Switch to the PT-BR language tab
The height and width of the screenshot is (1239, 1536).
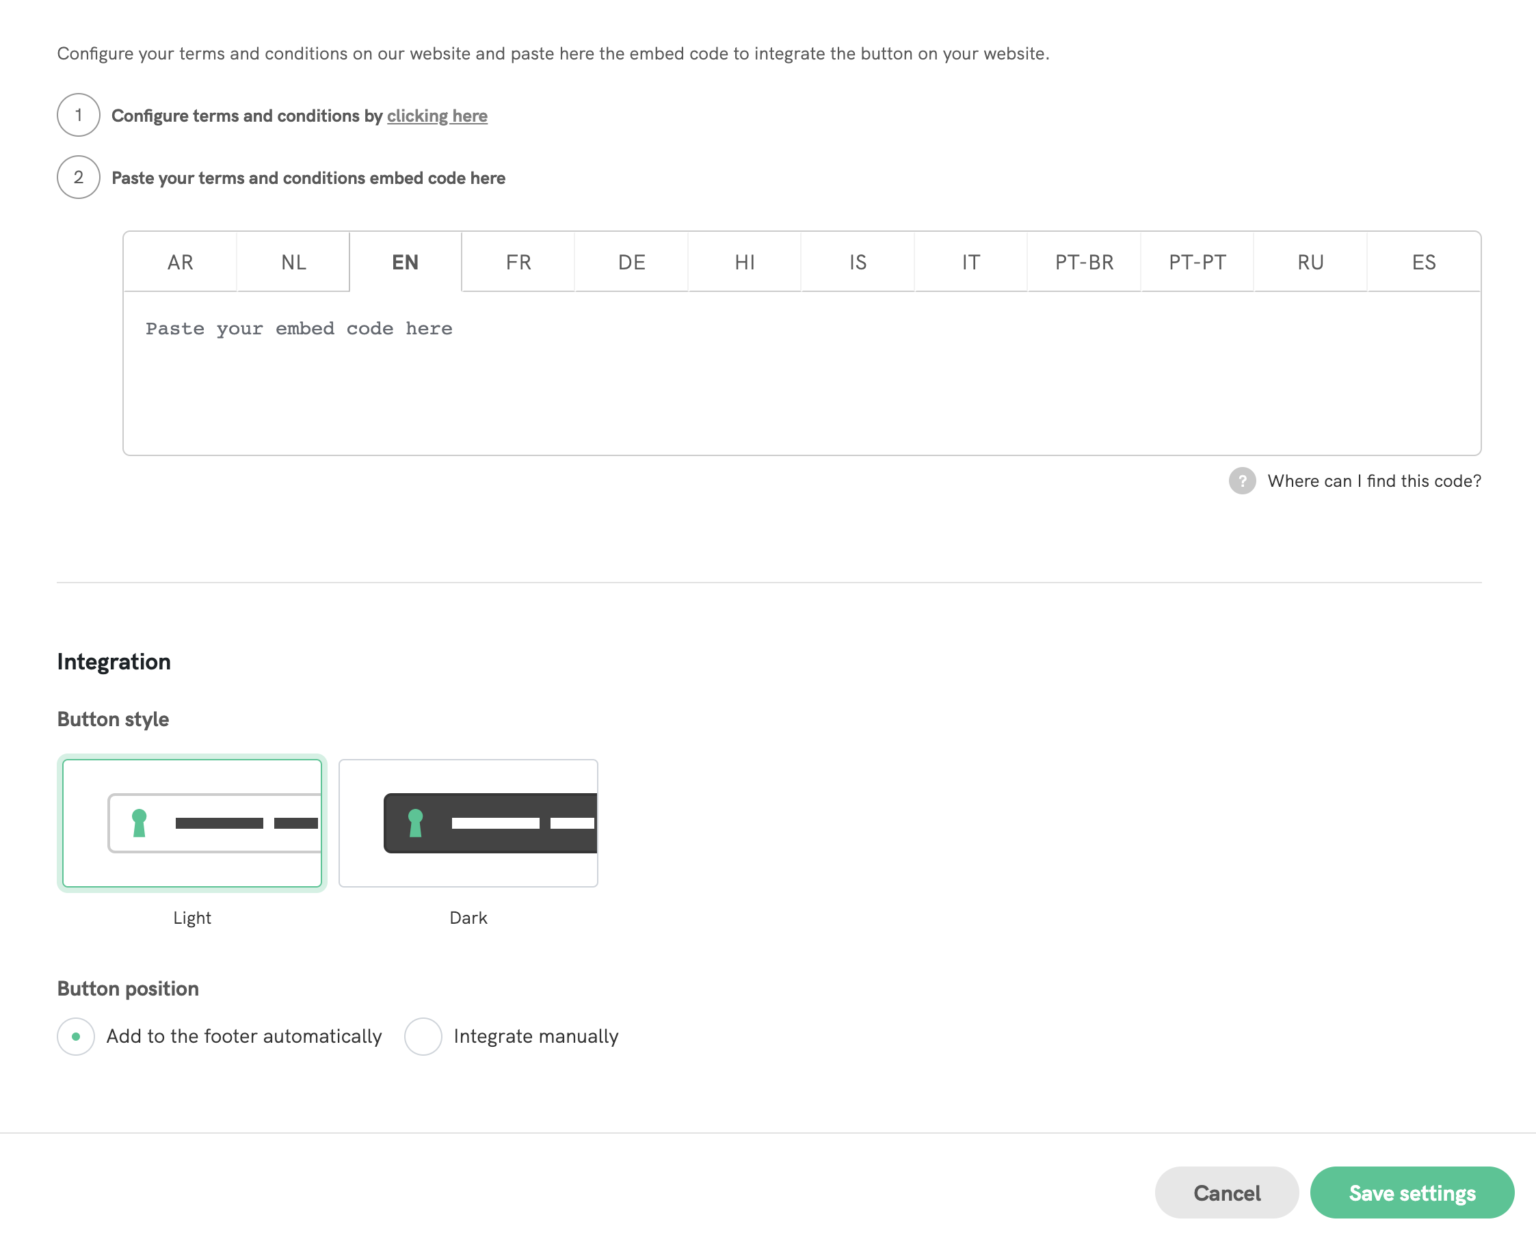pos(1084,262)
